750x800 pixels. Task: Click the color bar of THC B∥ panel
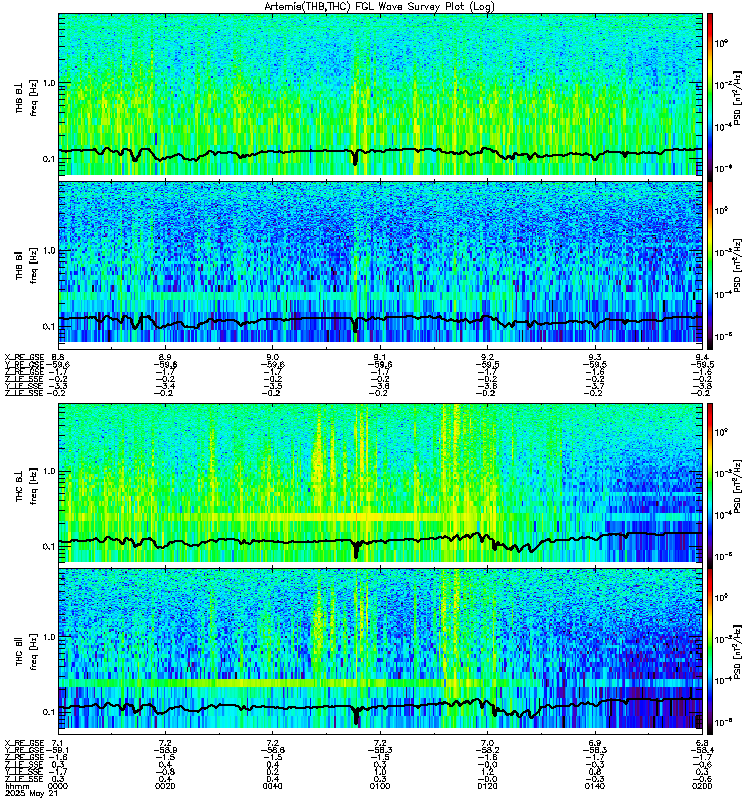pyautogui.click(x=710, y=651)
